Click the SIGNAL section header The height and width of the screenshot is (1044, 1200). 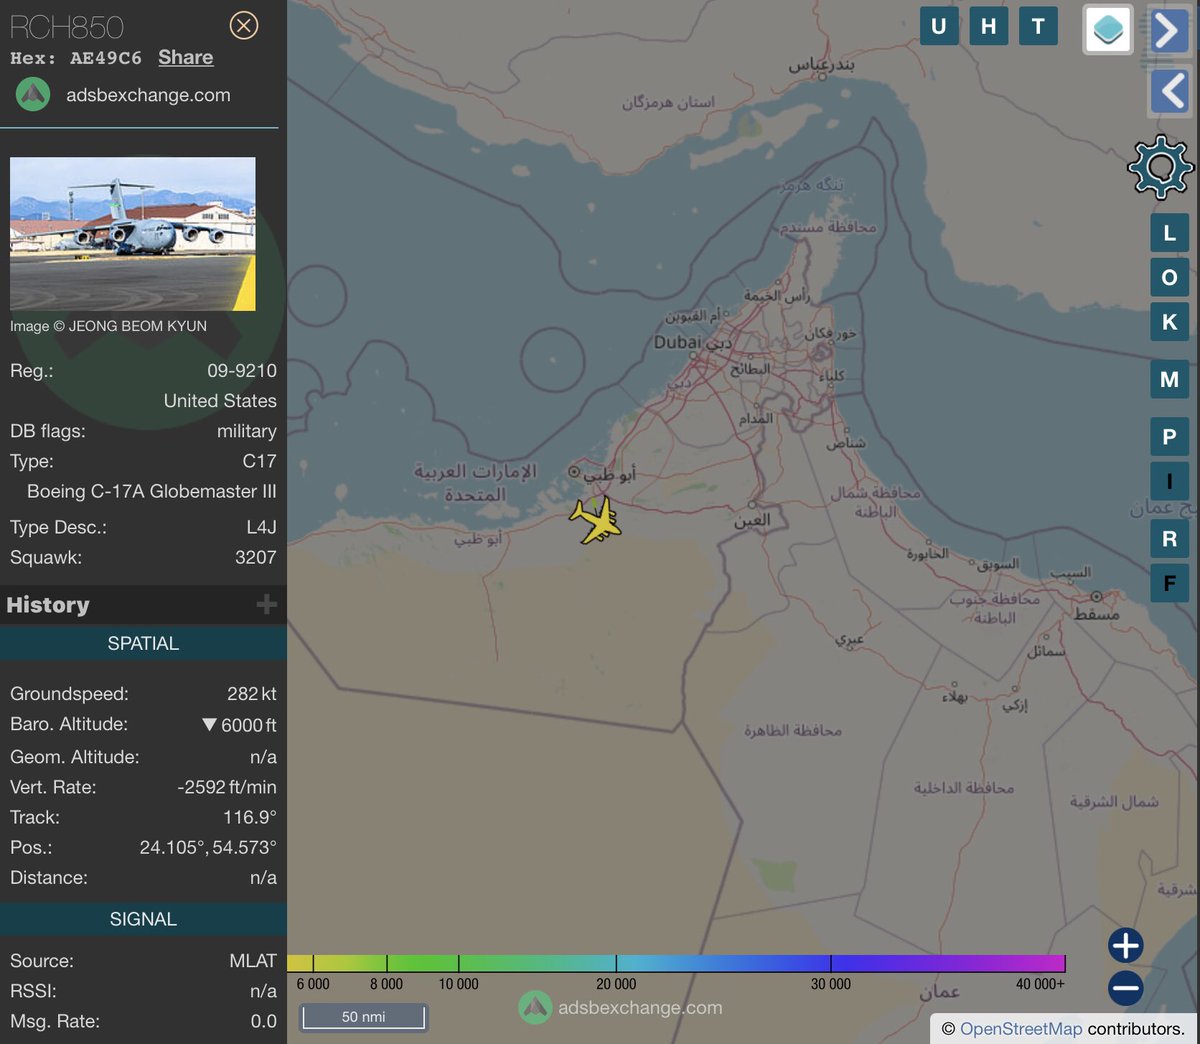(x=143, y=919)
